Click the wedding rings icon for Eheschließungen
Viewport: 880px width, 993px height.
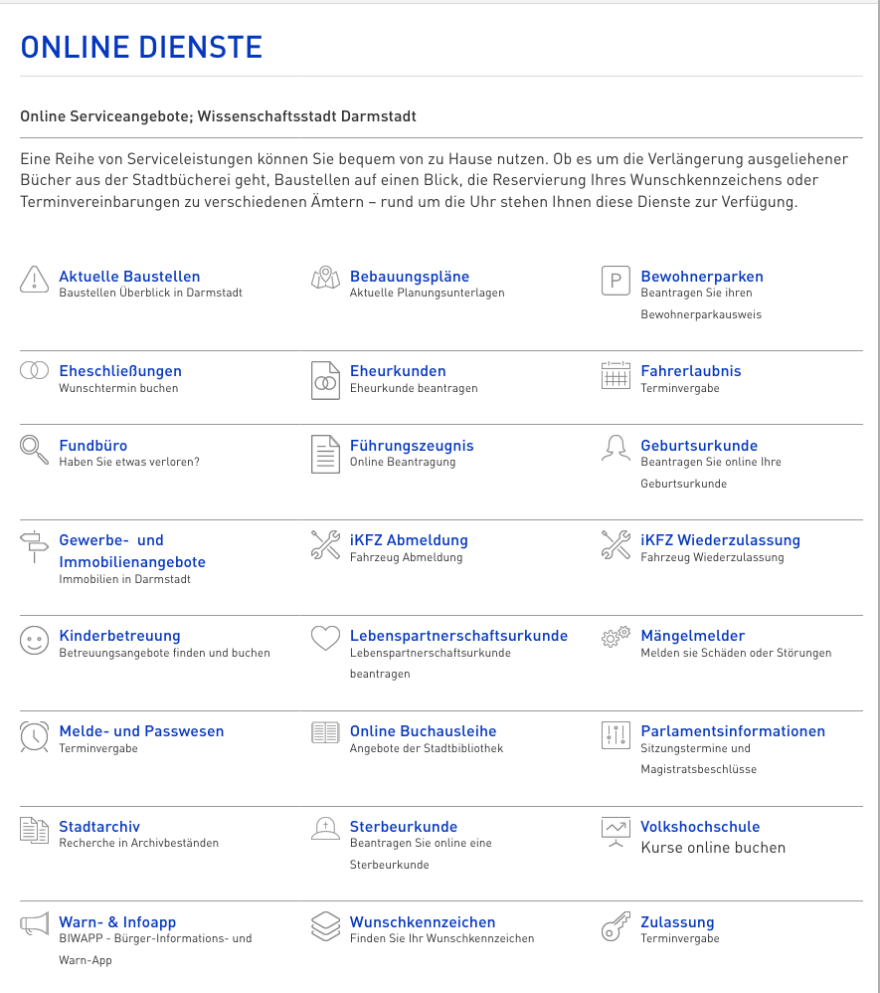pyautogui.click(x=35, y=371)
